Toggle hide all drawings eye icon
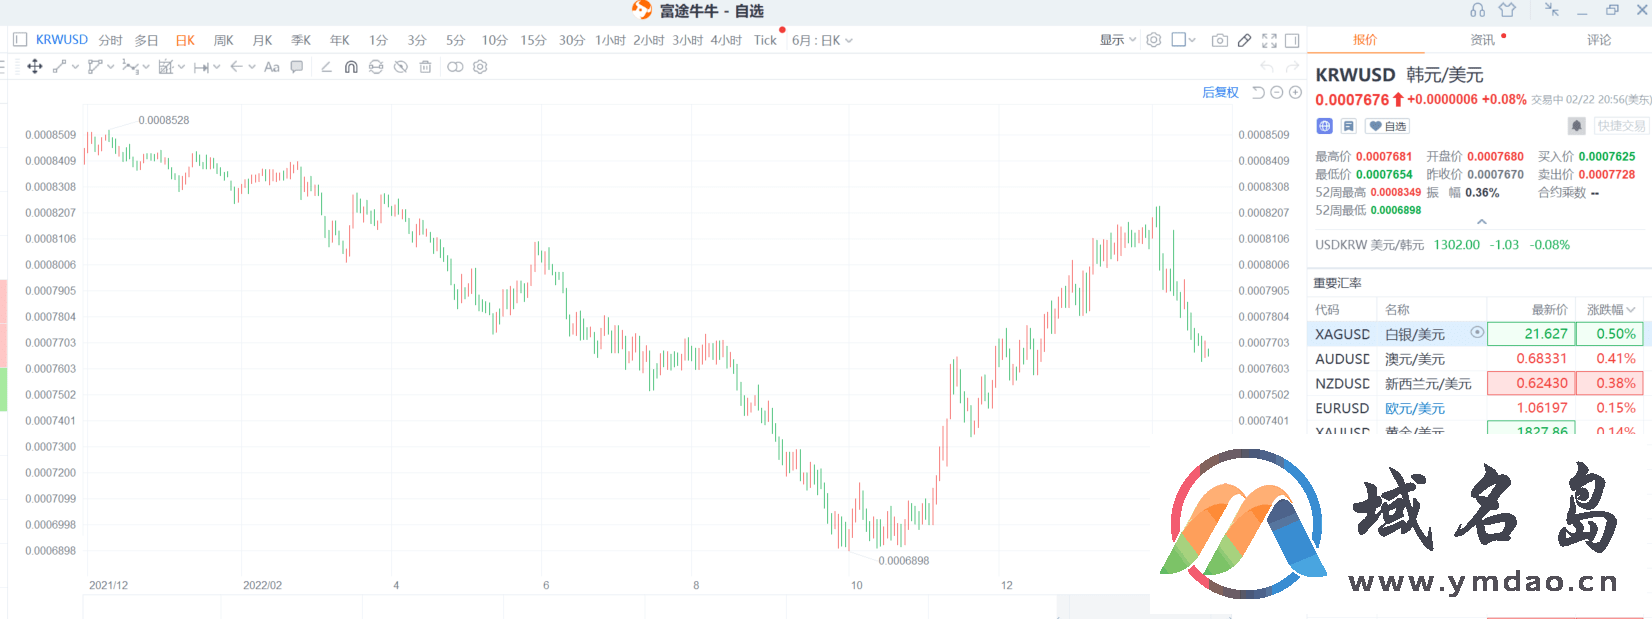The width and height of the screenshot is (1652, 619). coord(400,67)
